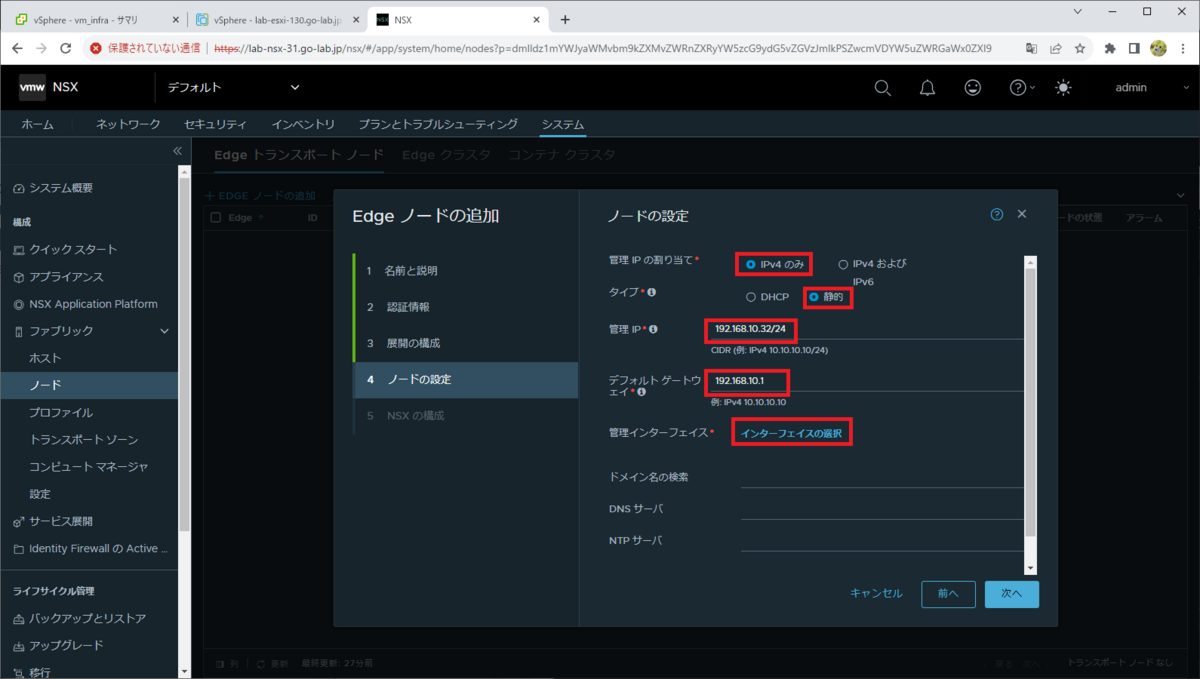
Task: Select IPv4 および IPv6 radio button
Action: (843, 264)
